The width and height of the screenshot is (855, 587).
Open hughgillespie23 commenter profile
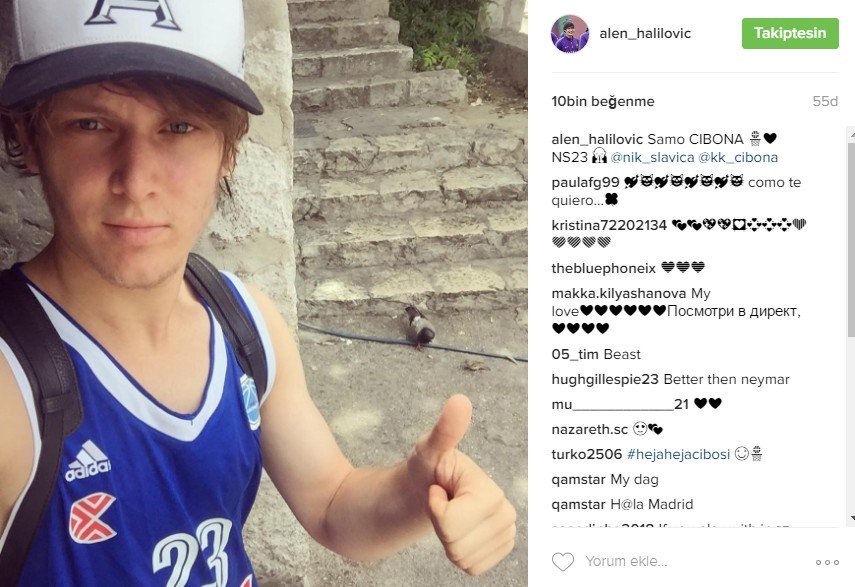[x=605, y=379]
